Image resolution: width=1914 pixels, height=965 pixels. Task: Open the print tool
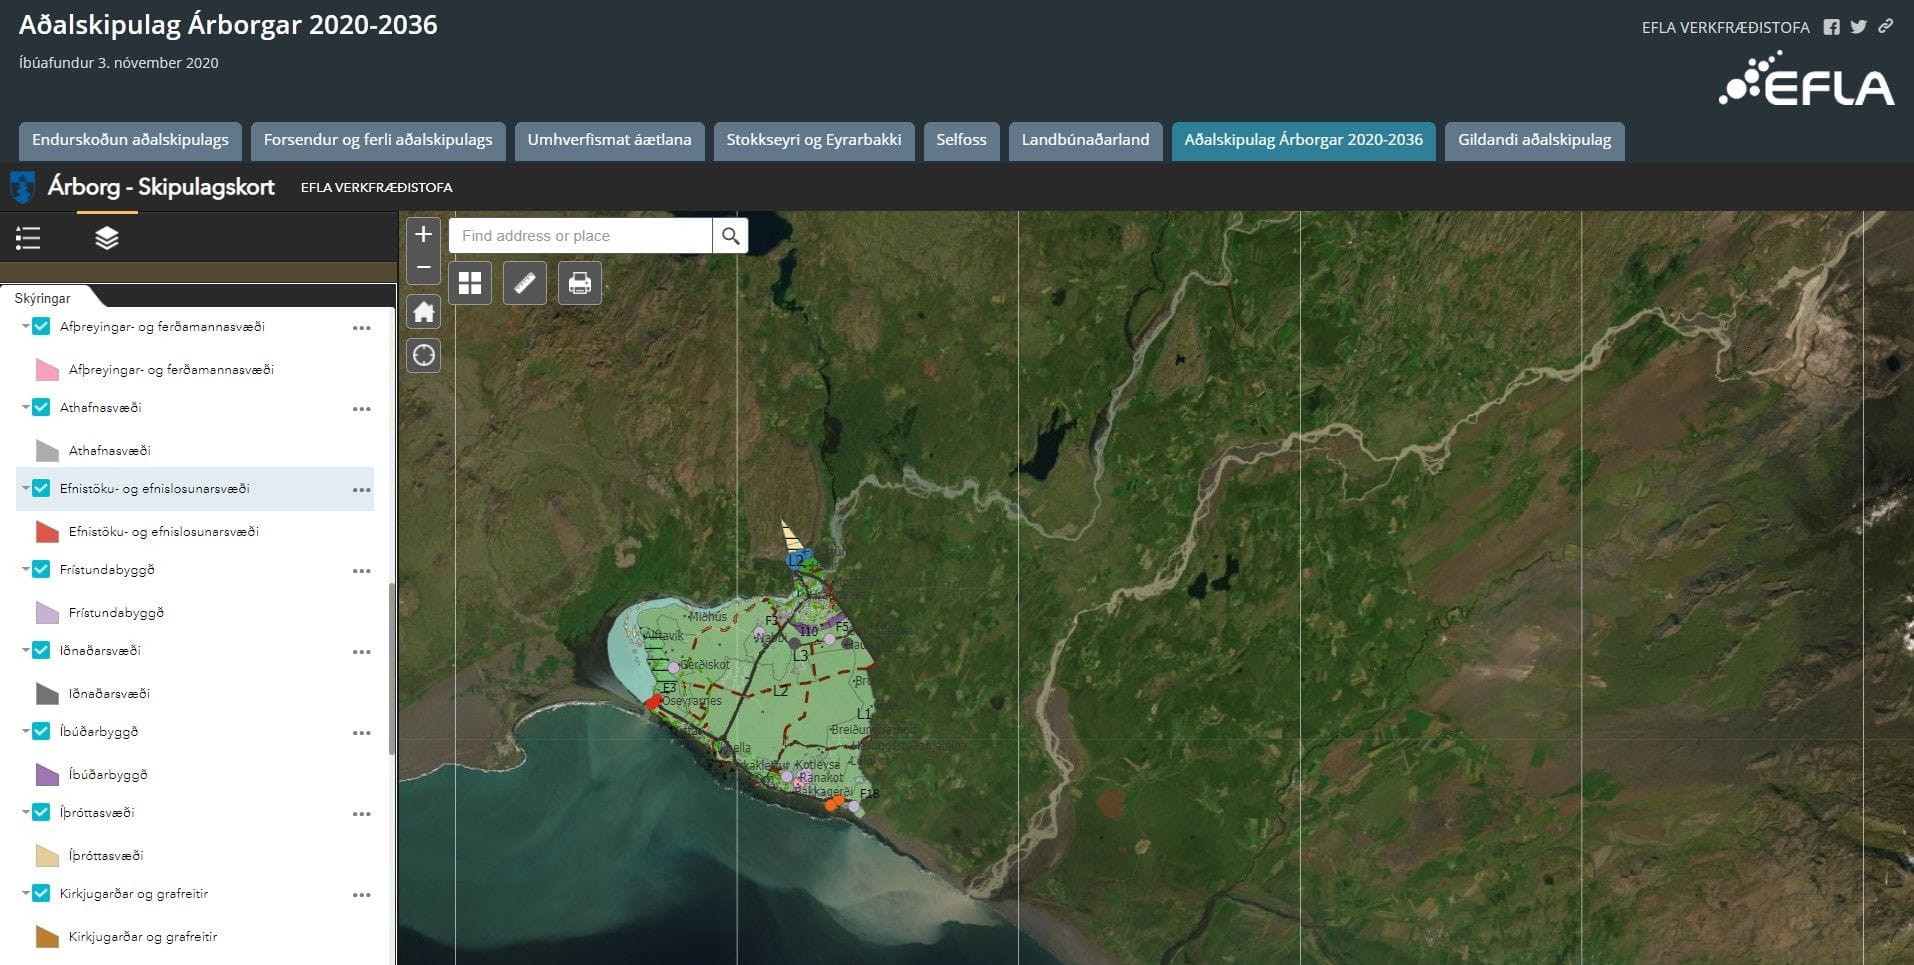(580, 283)
